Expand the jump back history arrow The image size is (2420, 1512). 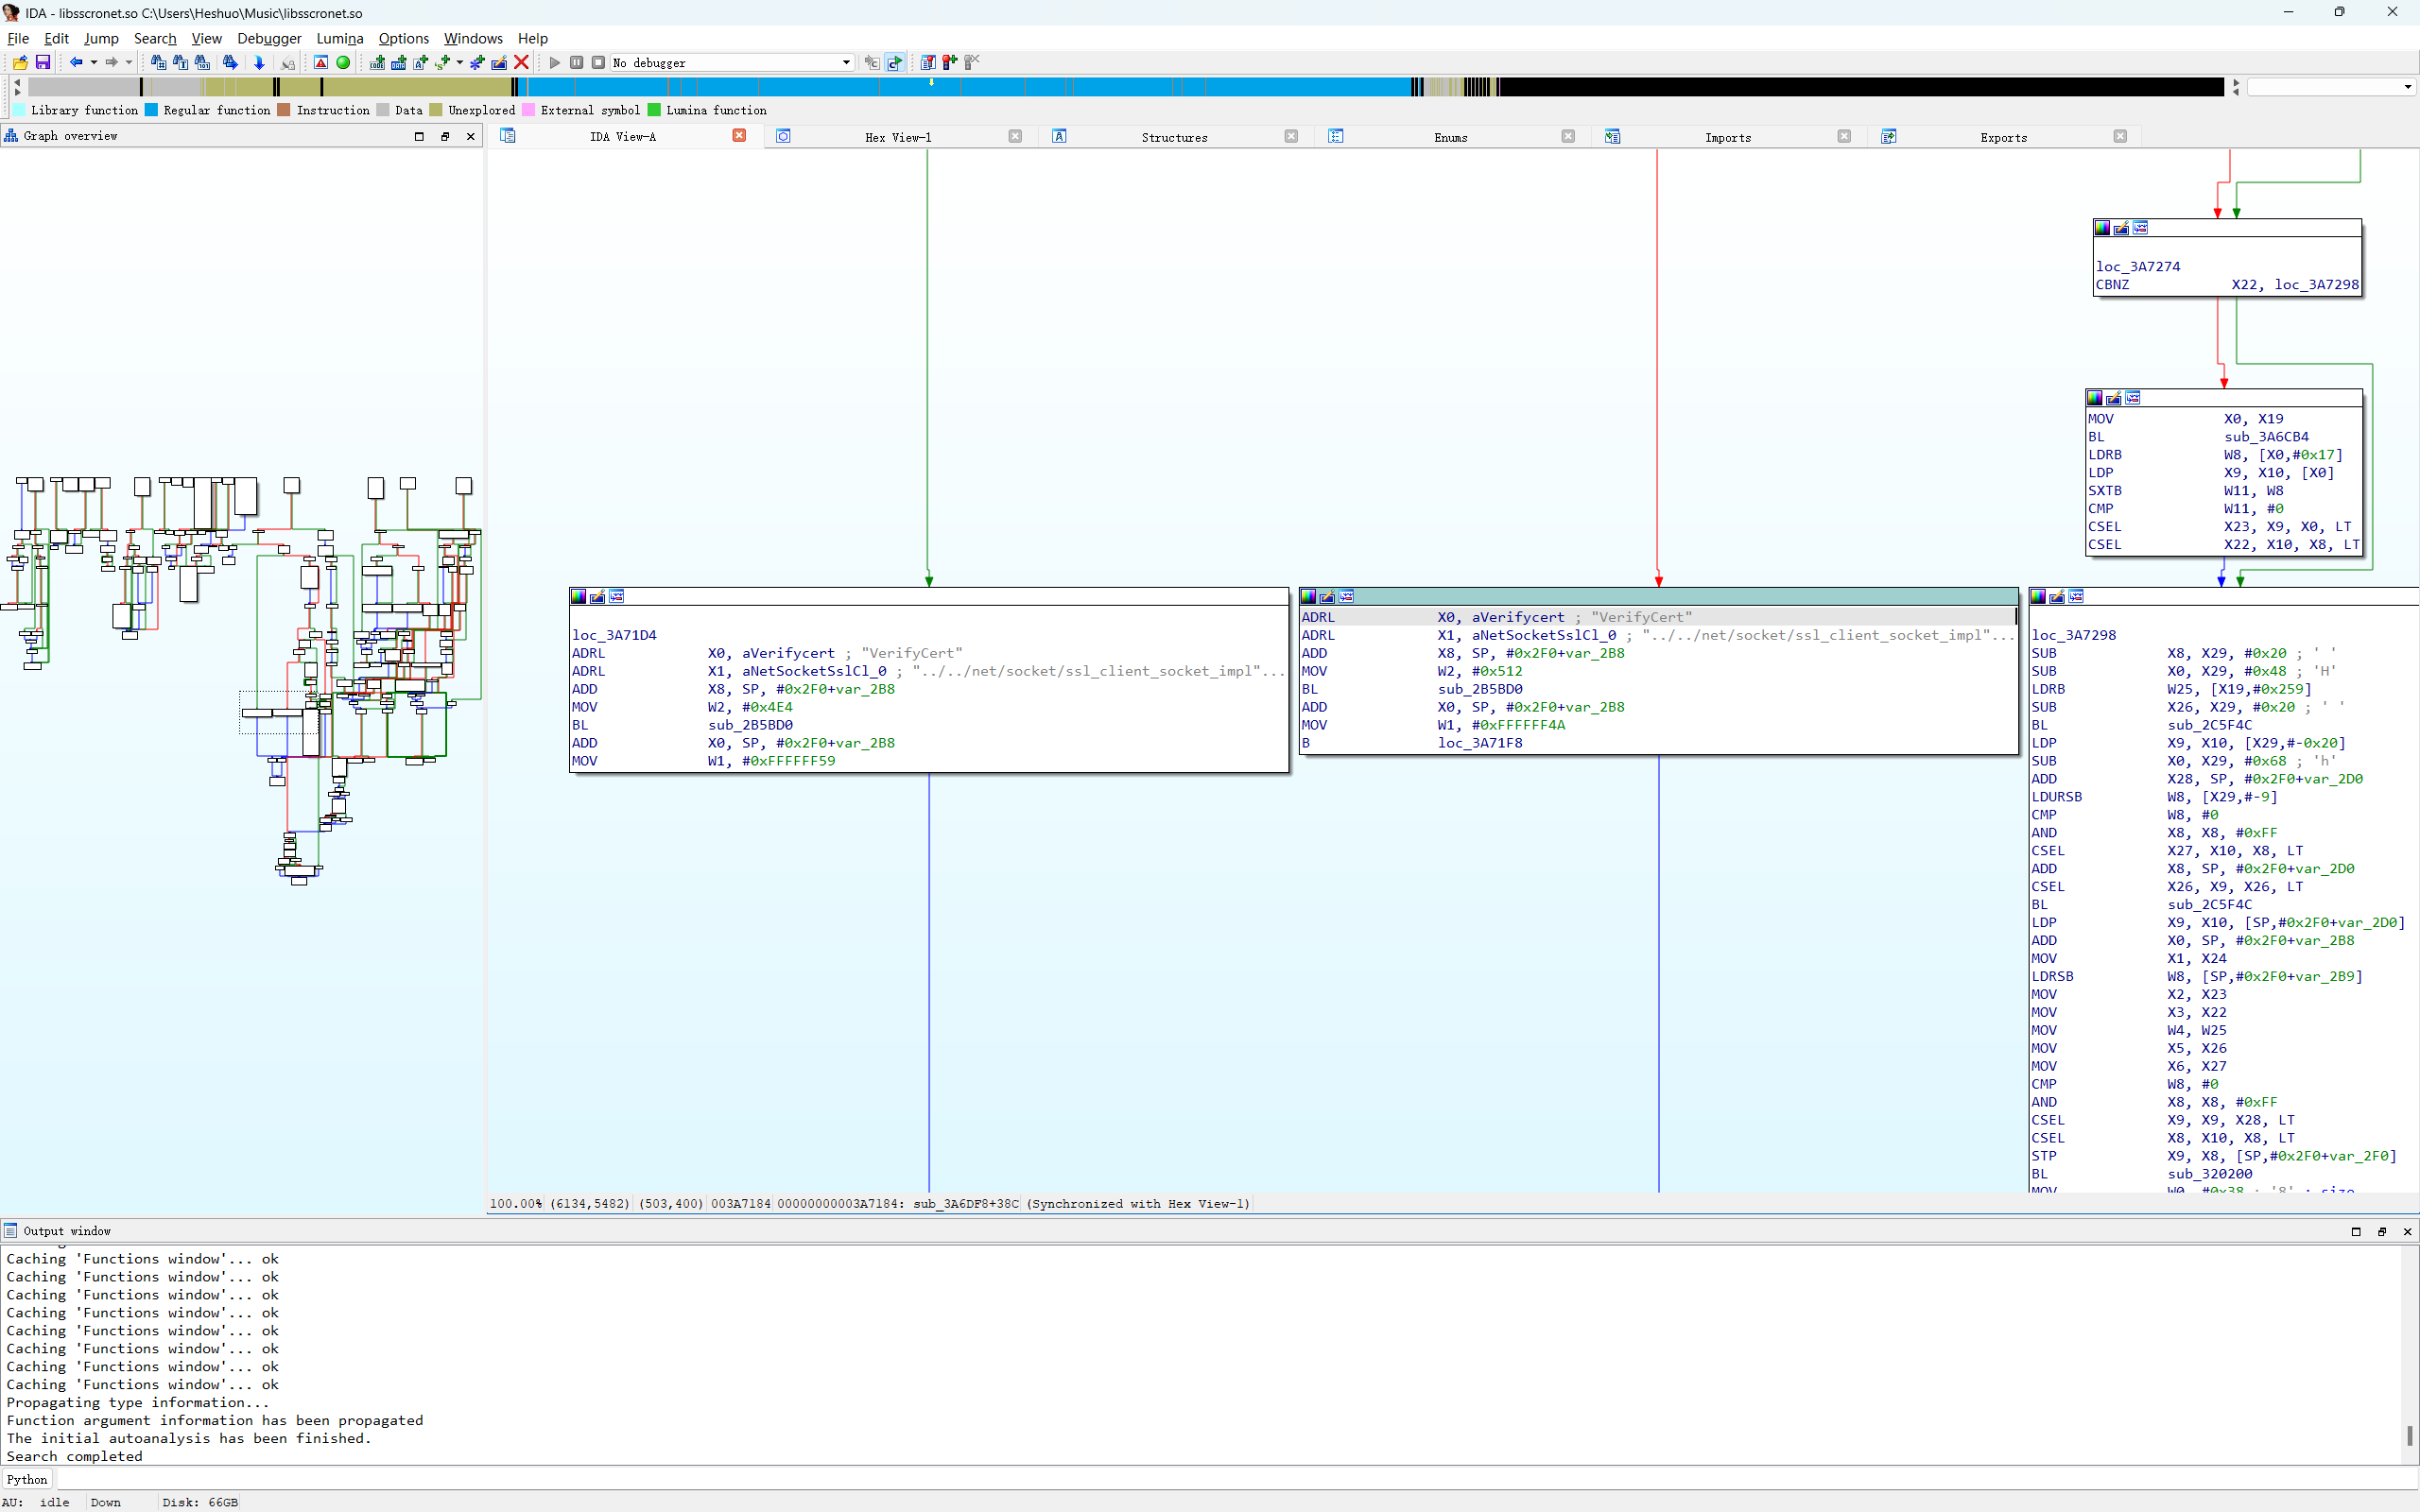click(94, 62)
